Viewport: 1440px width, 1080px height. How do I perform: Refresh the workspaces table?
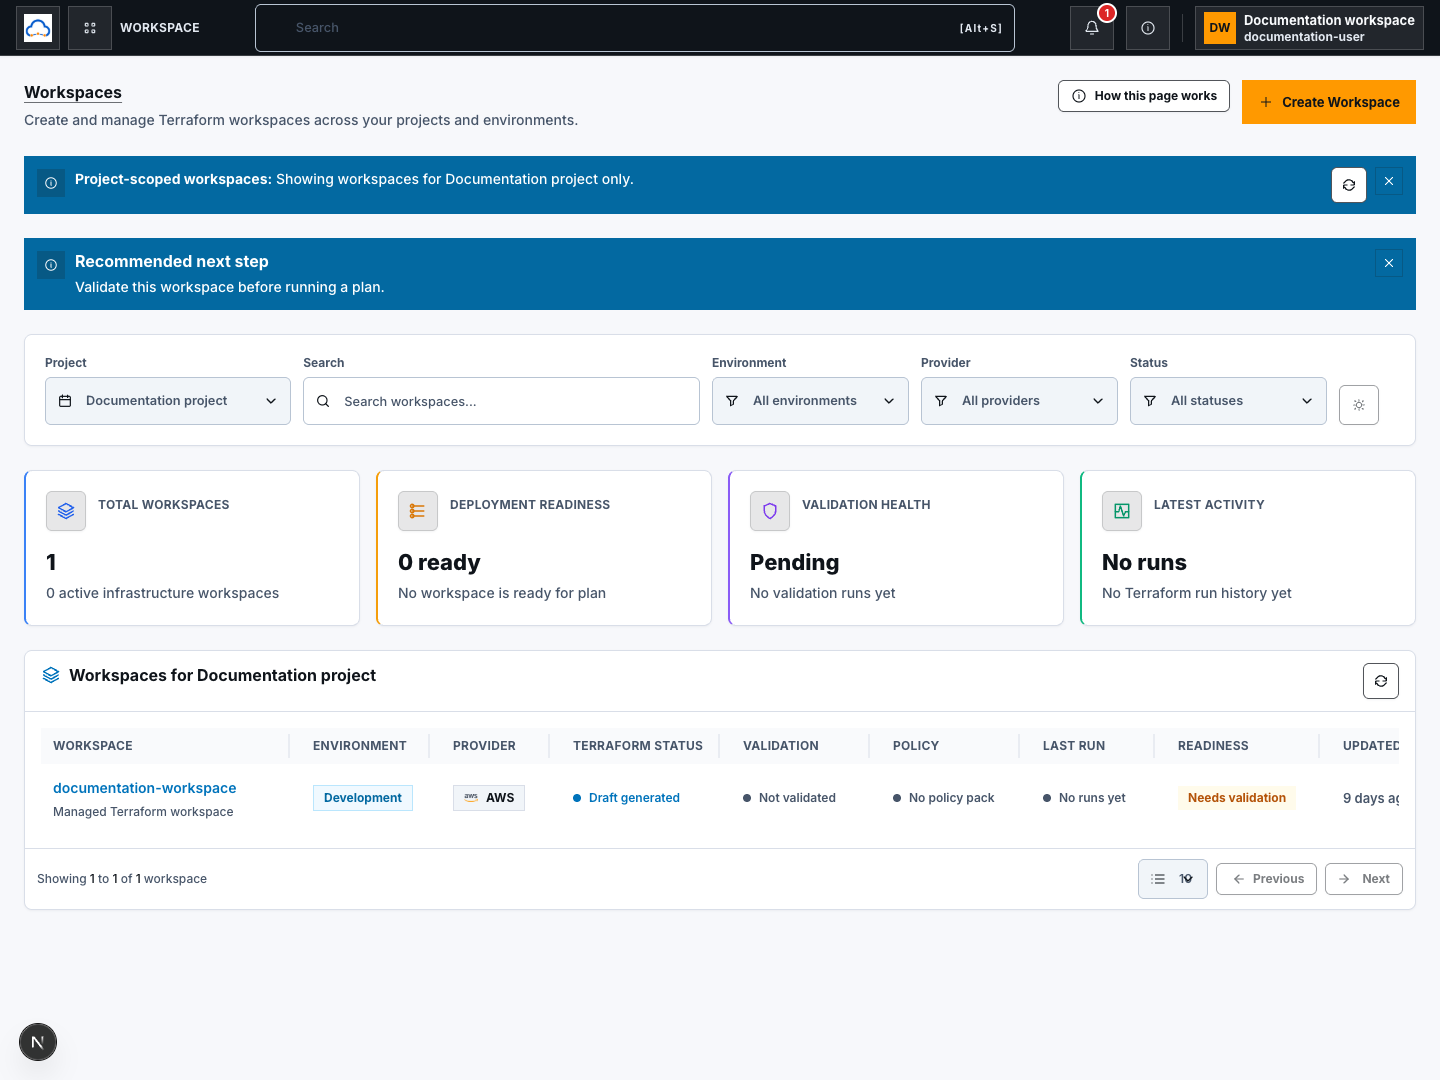click(x=1381, y=681)
